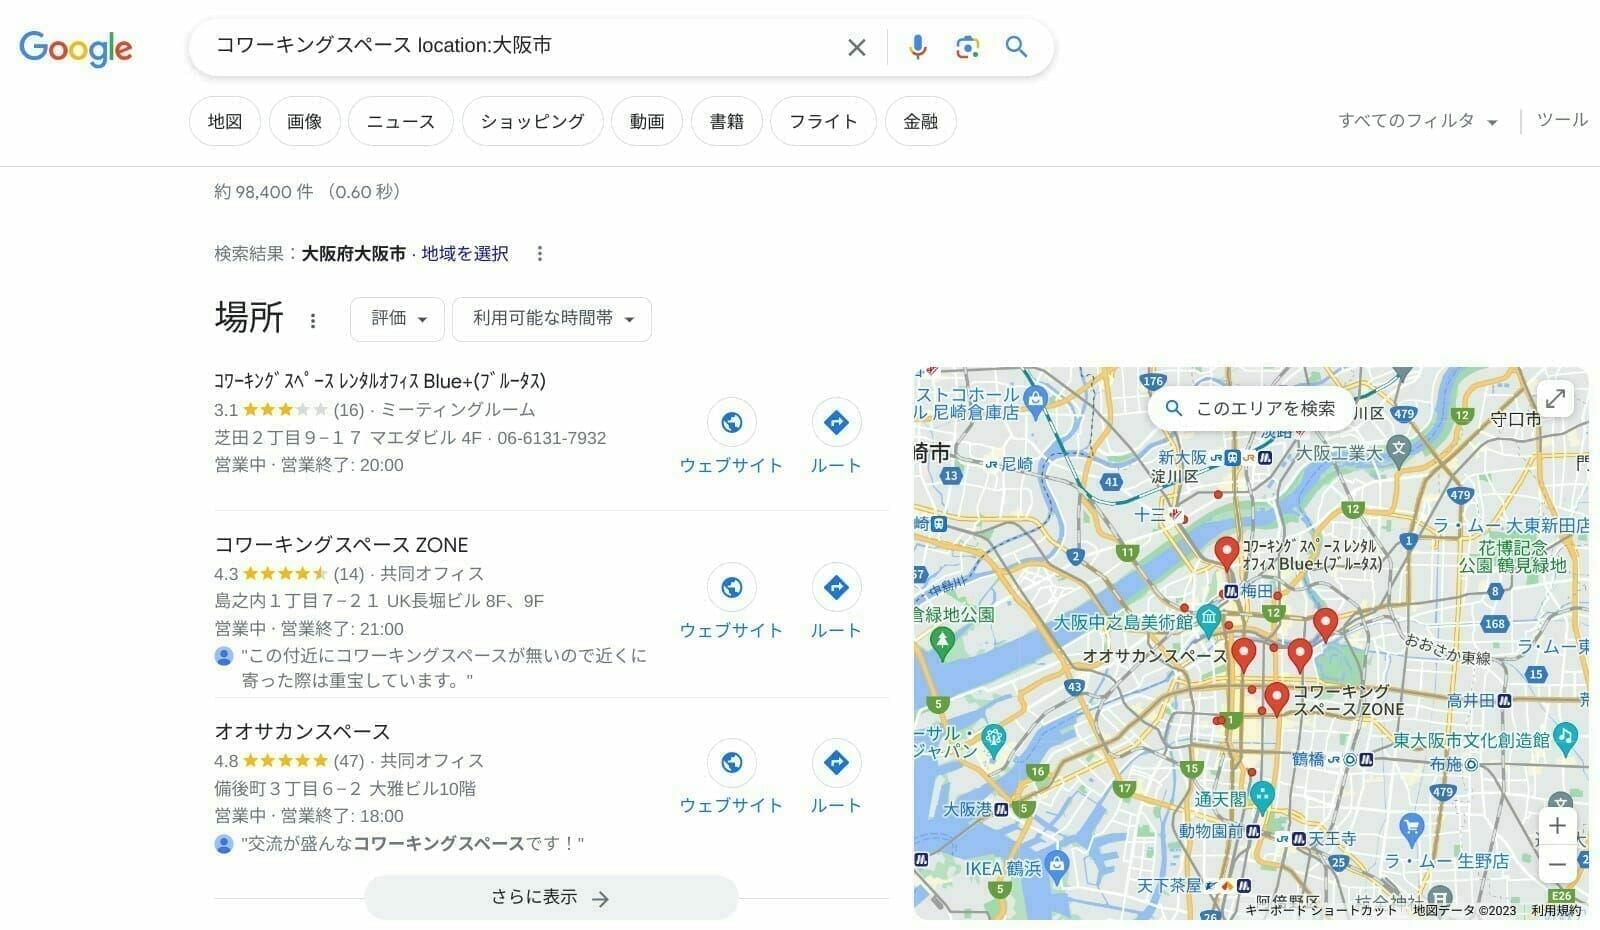Start voice search with the microphone icon

click(917, 47)
